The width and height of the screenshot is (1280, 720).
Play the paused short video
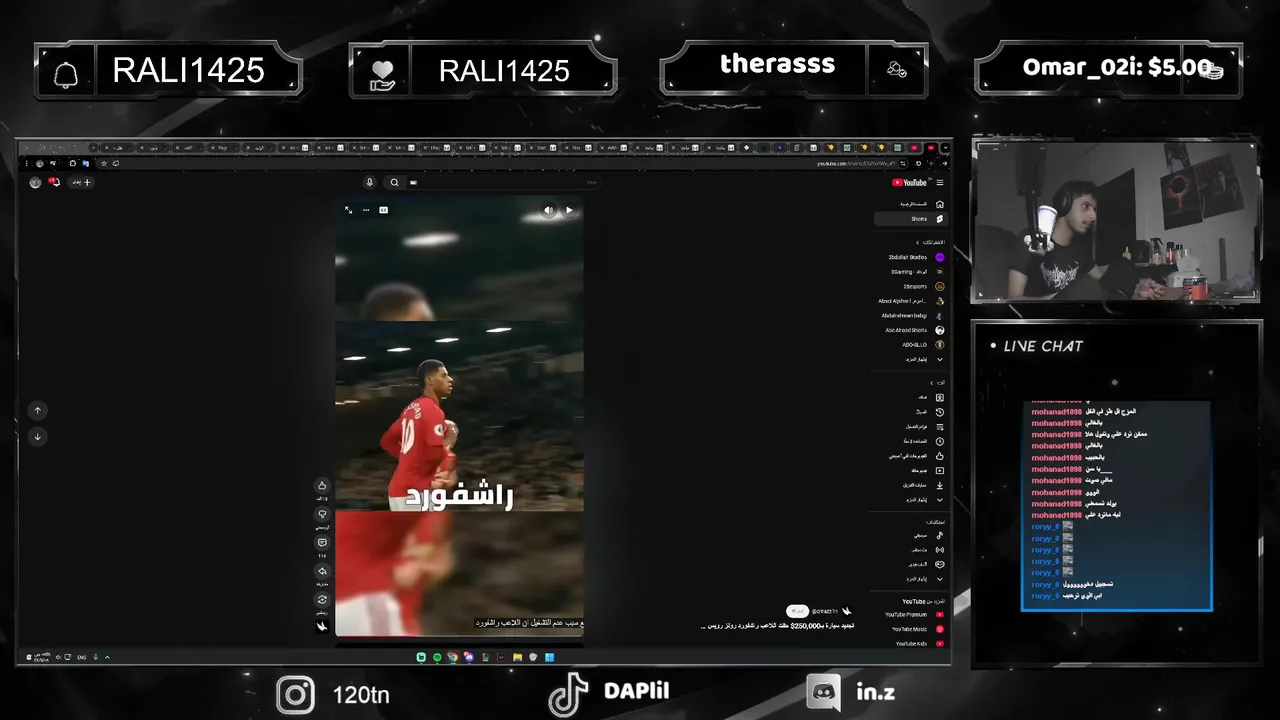(x=569, y=210)
